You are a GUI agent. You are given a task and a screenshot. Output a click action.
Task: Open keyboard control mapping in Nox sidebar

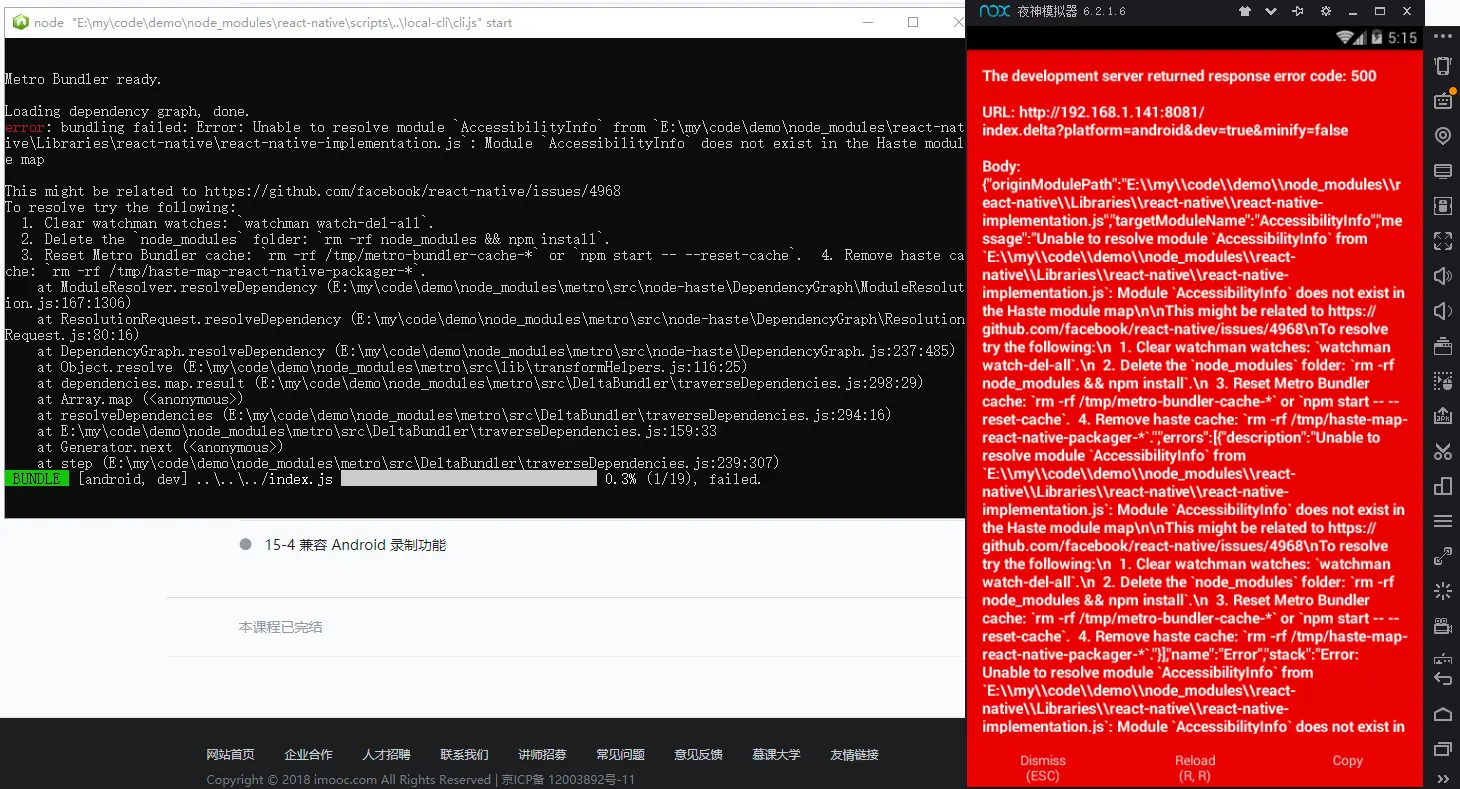[1443, 100]
